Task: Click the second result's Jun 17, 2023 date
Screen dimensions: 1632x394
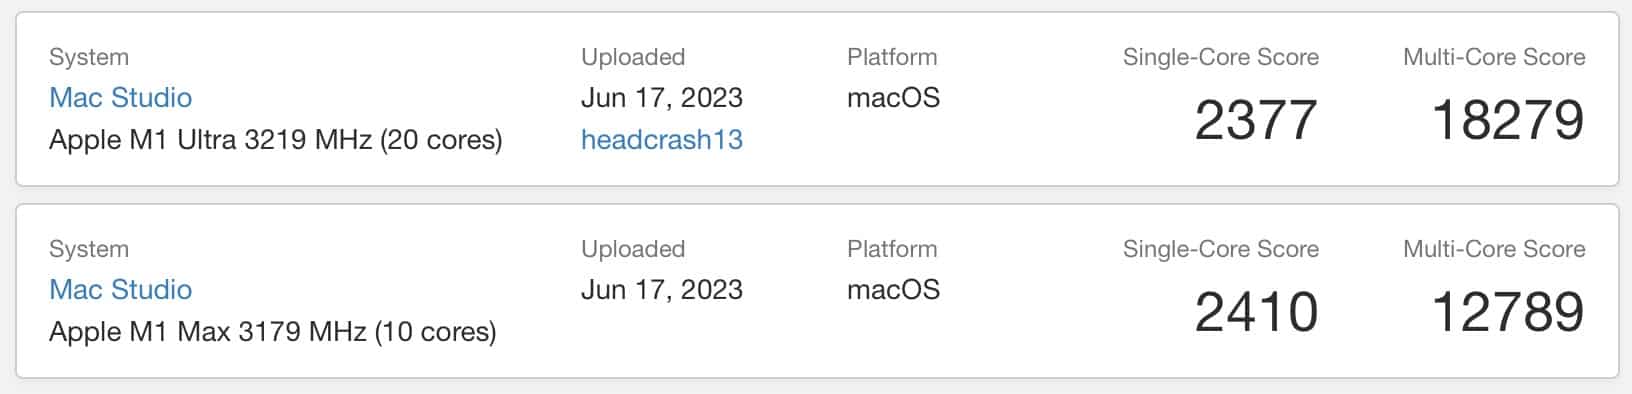Action: pyautogui.click(x=662, y=289)
